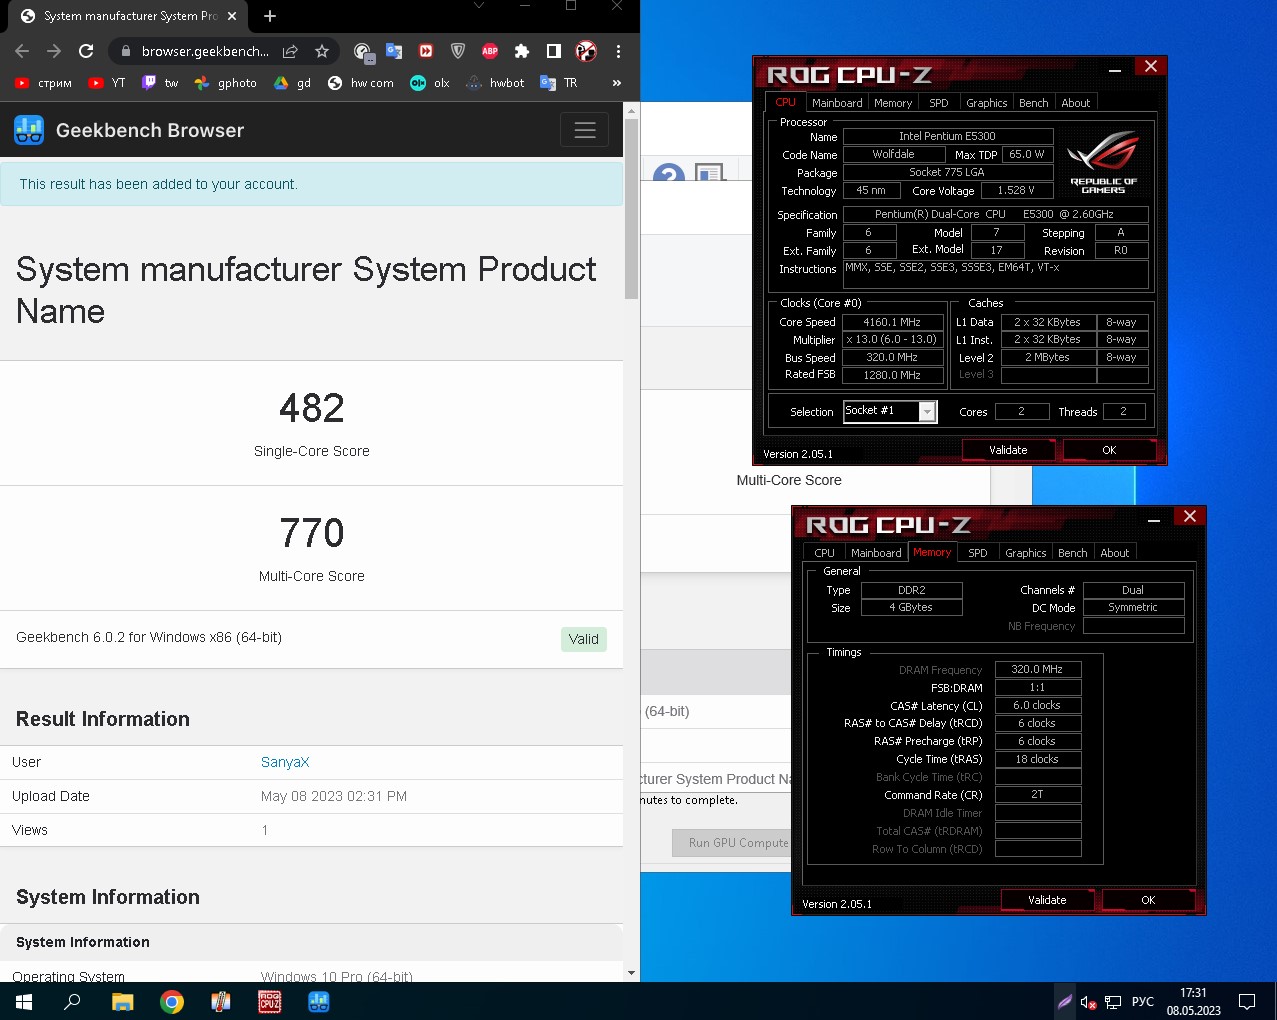Open the стрим YouTube bookmark
Image resolution: width=1277 pixels, height=1020 pixels.
click(43, 83)
